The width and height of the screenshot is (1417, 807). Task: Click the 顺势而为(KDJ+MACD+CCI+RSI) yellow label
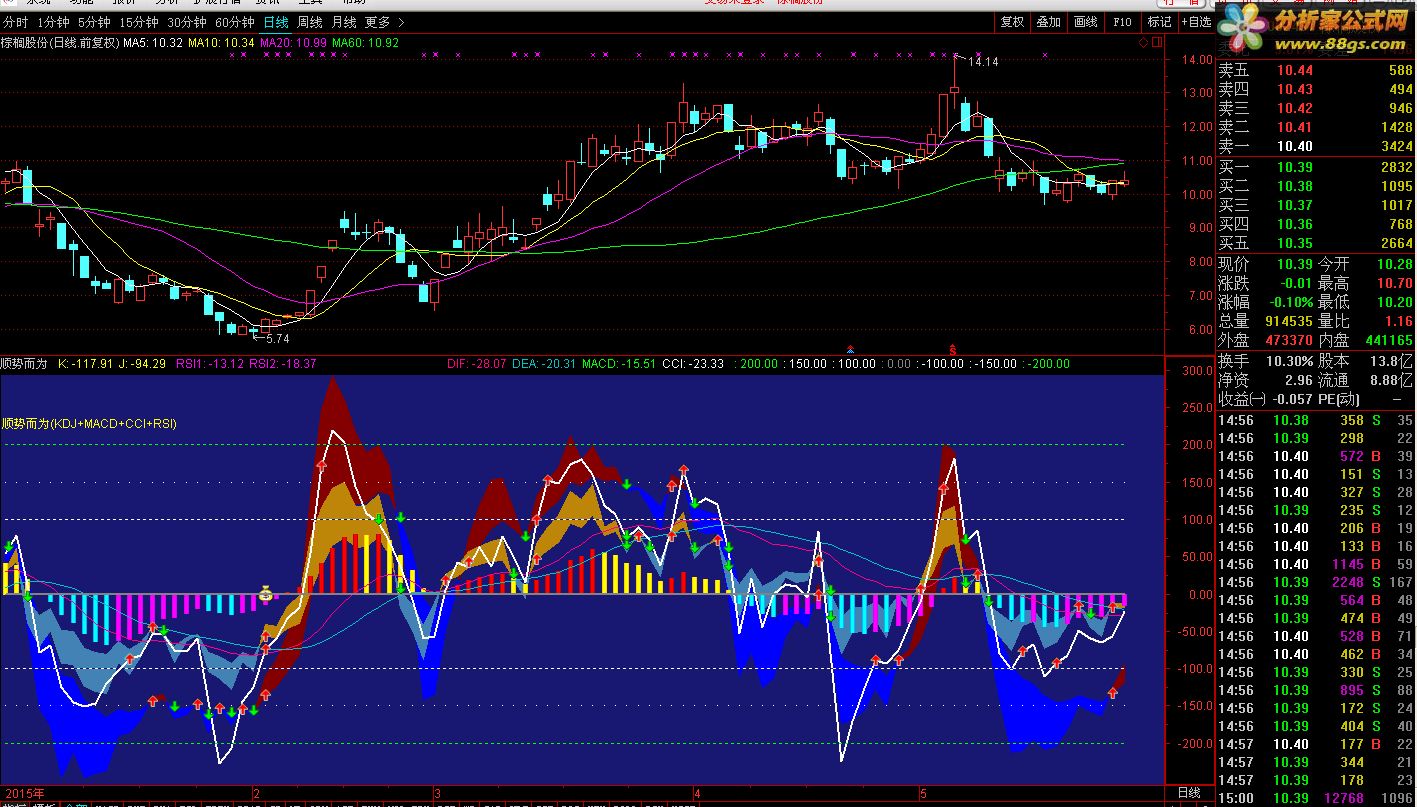pyautogui.click(x=89, y=423)
